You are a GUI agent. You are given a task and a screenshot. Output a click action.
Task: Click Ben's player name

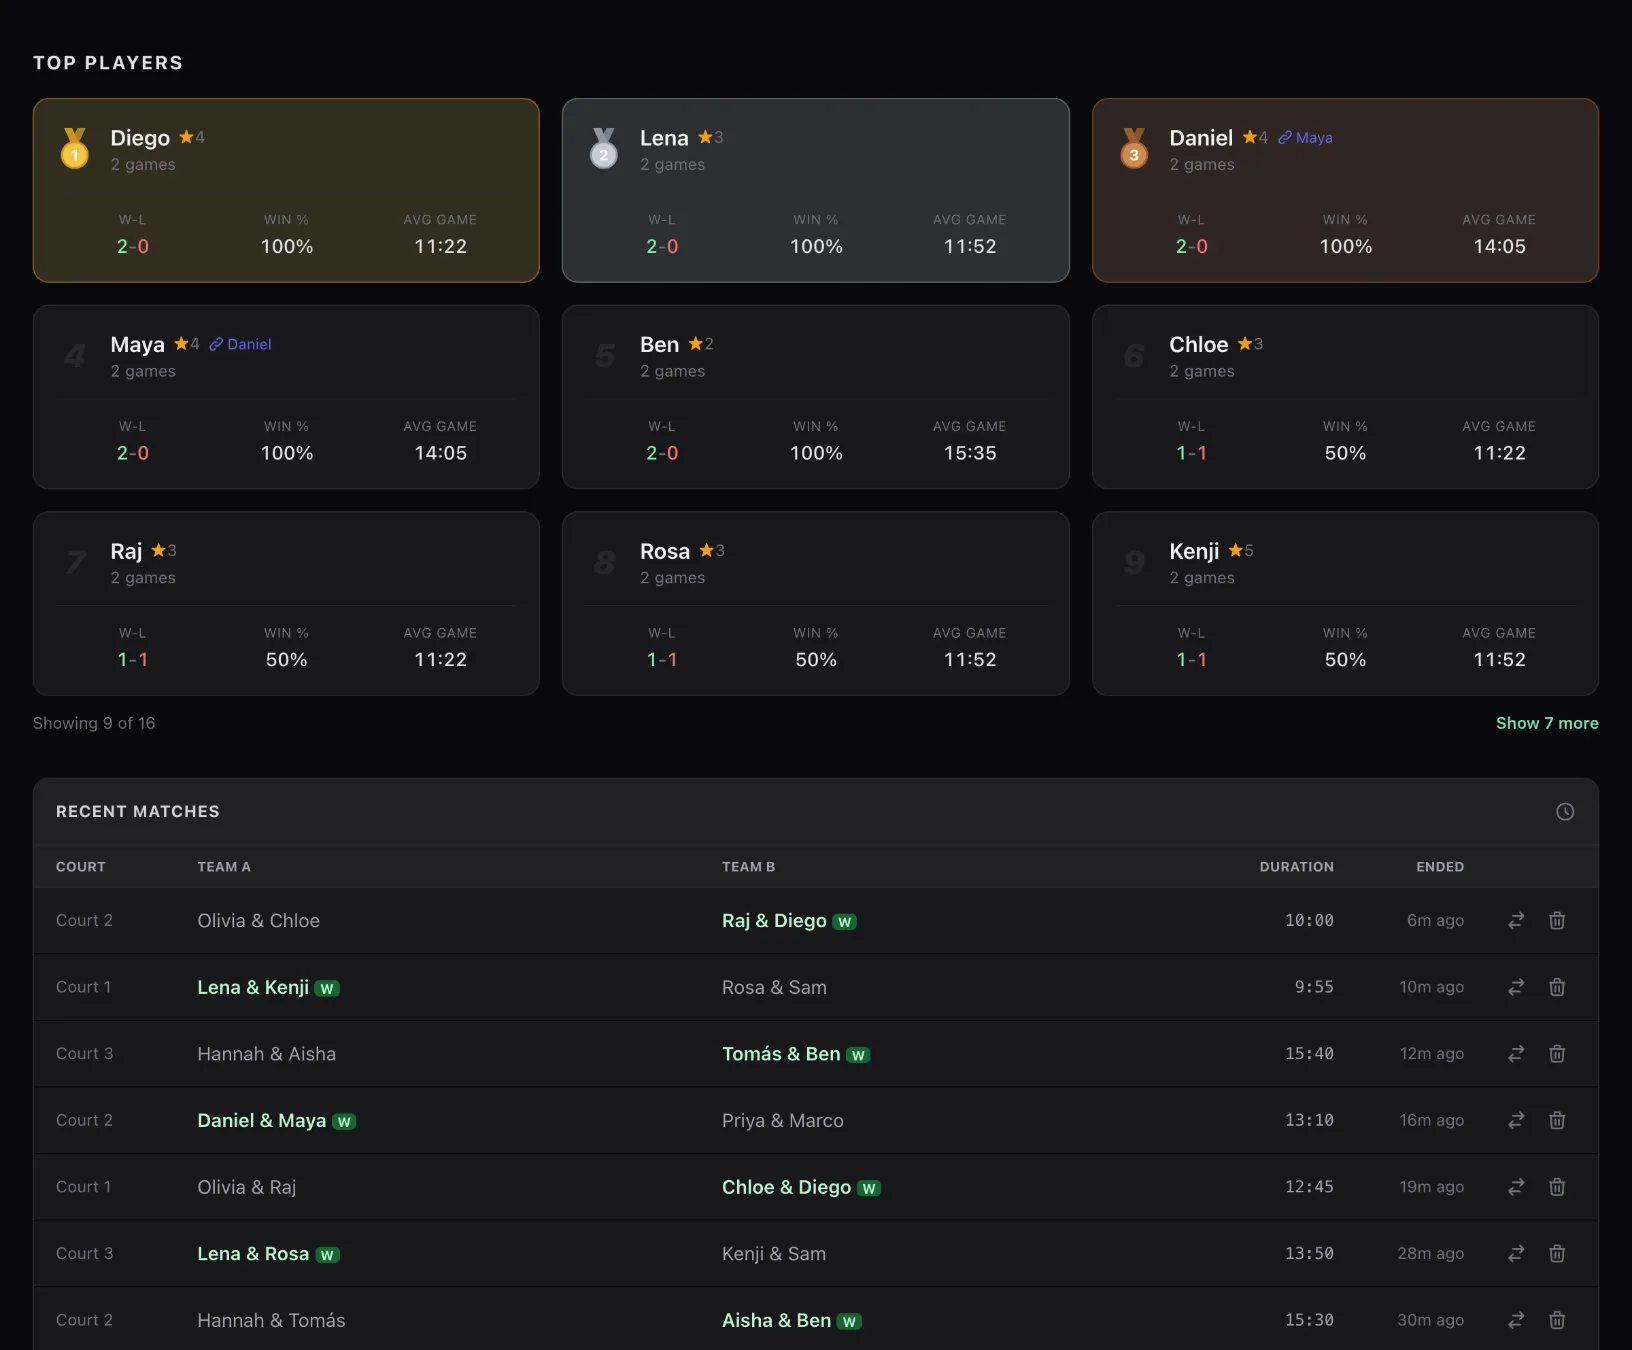point(659,345)
